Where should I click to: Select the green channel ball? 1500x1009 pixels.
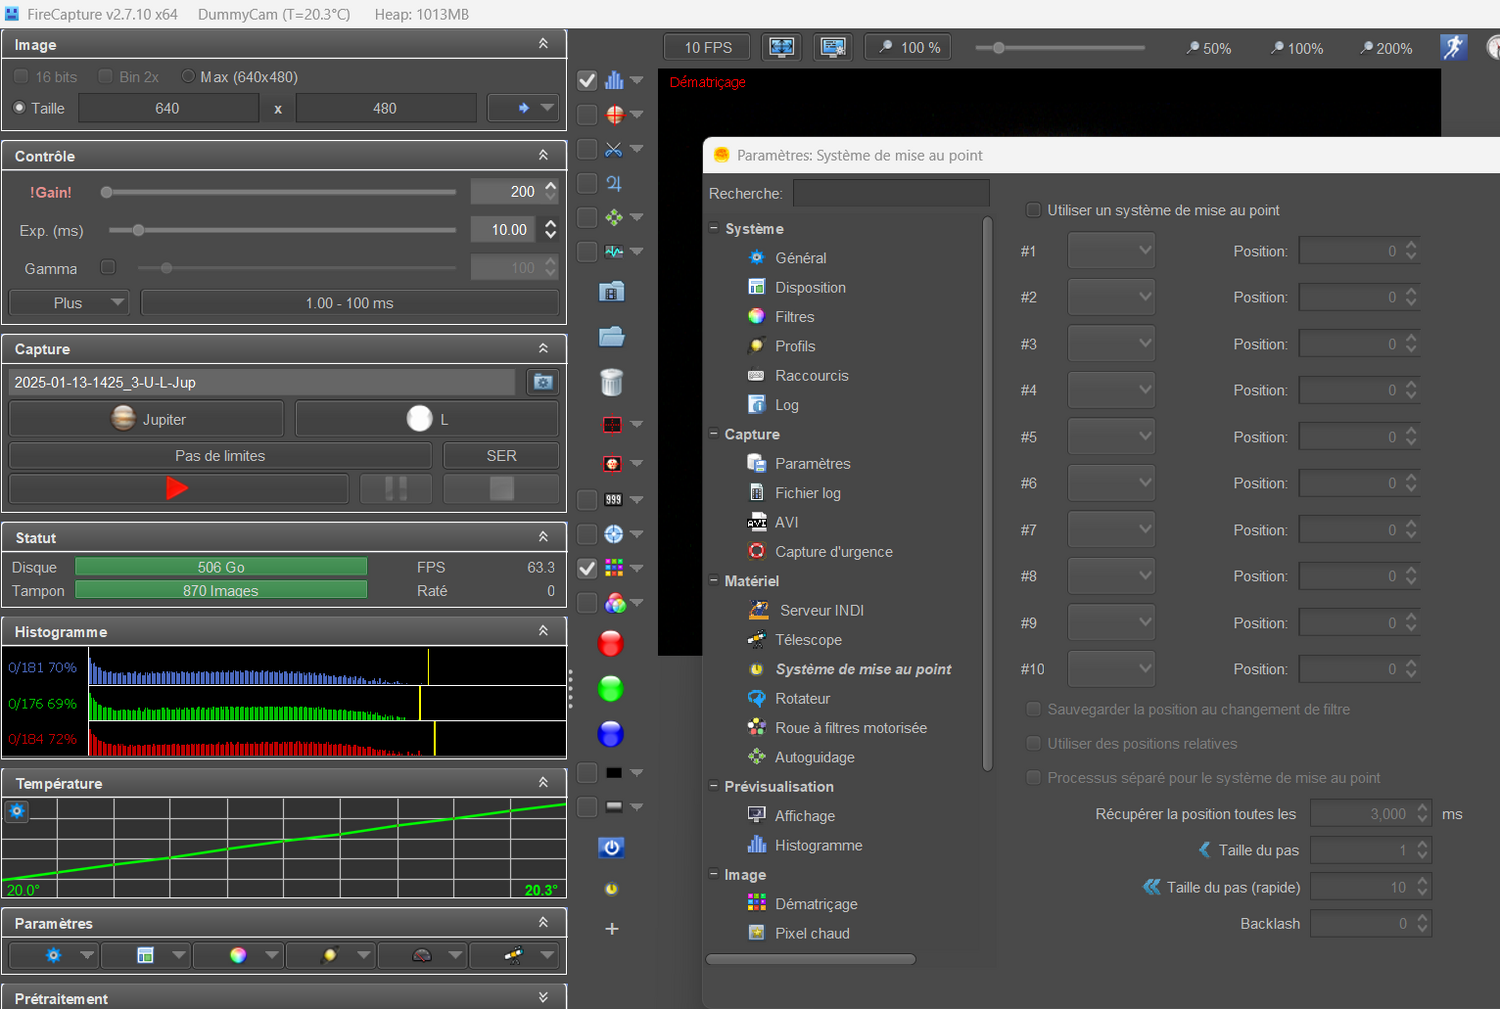[x=610, y=689]
